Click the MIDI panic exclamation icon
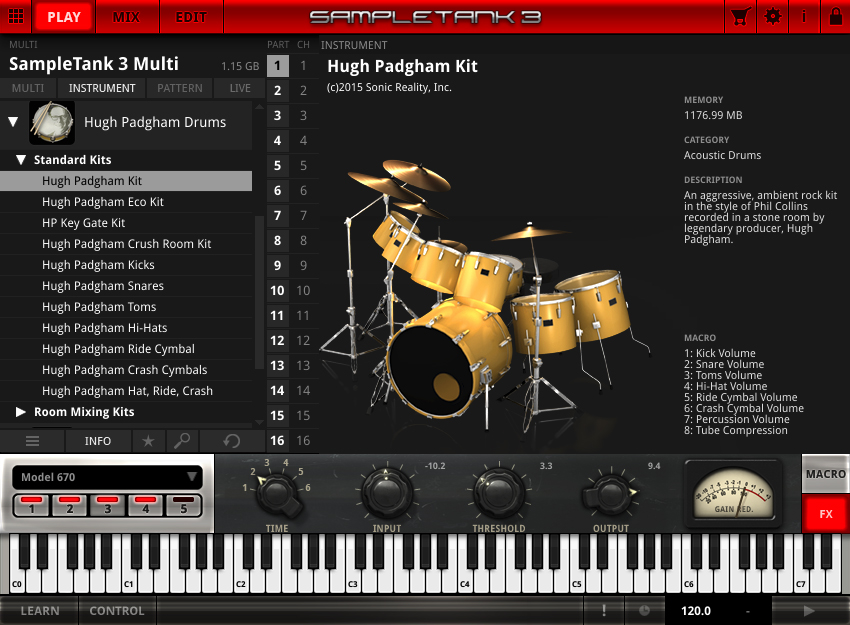Screen dimensions: 850x625 pyautogui.click(x=603, y=610)
